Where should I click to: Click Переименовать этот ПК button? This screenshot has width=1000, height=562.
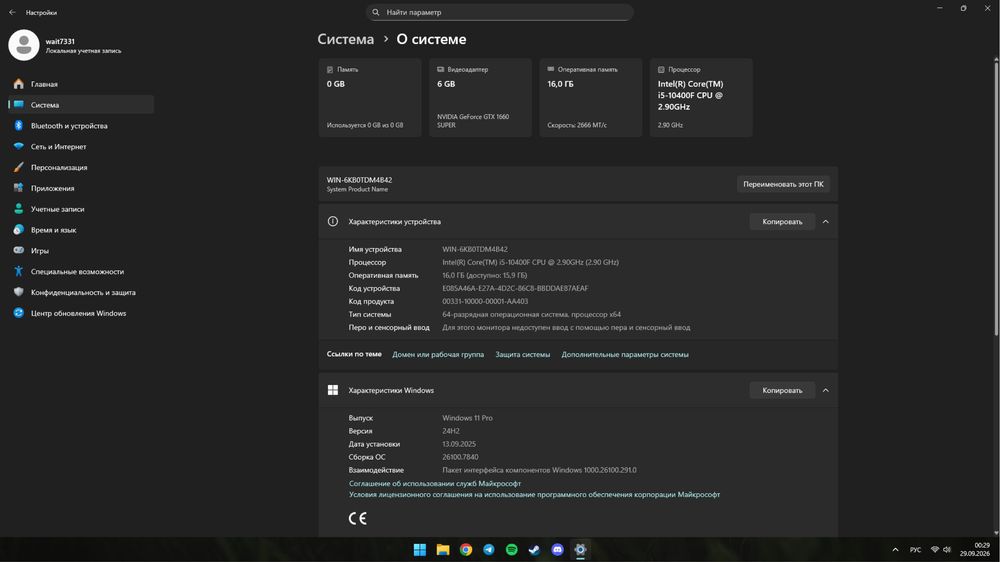(x=783, y=184)
